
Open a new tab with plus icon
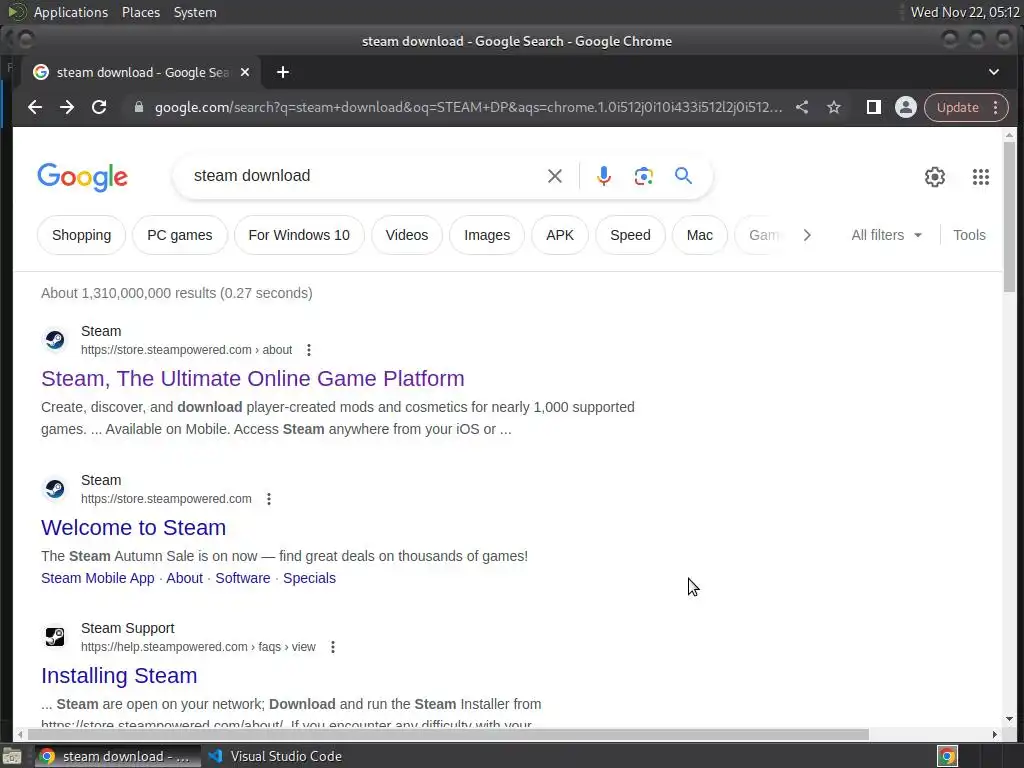point(283,72)
